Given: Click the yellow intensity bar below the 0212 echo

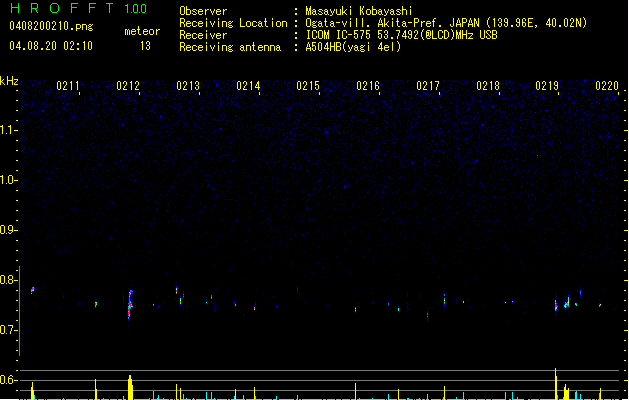Looking at the screenshot, I should coord(130,388).
